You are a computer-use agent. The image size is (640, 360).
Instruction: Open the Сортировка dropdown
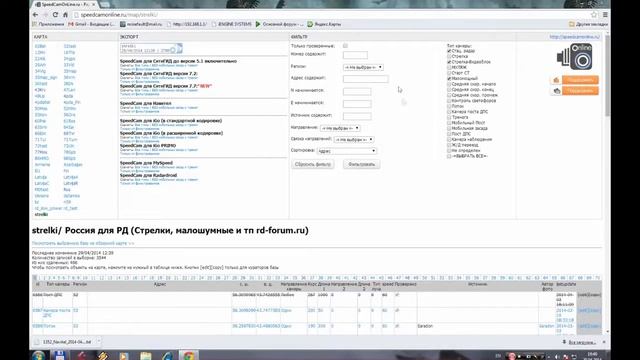point(346,151)
